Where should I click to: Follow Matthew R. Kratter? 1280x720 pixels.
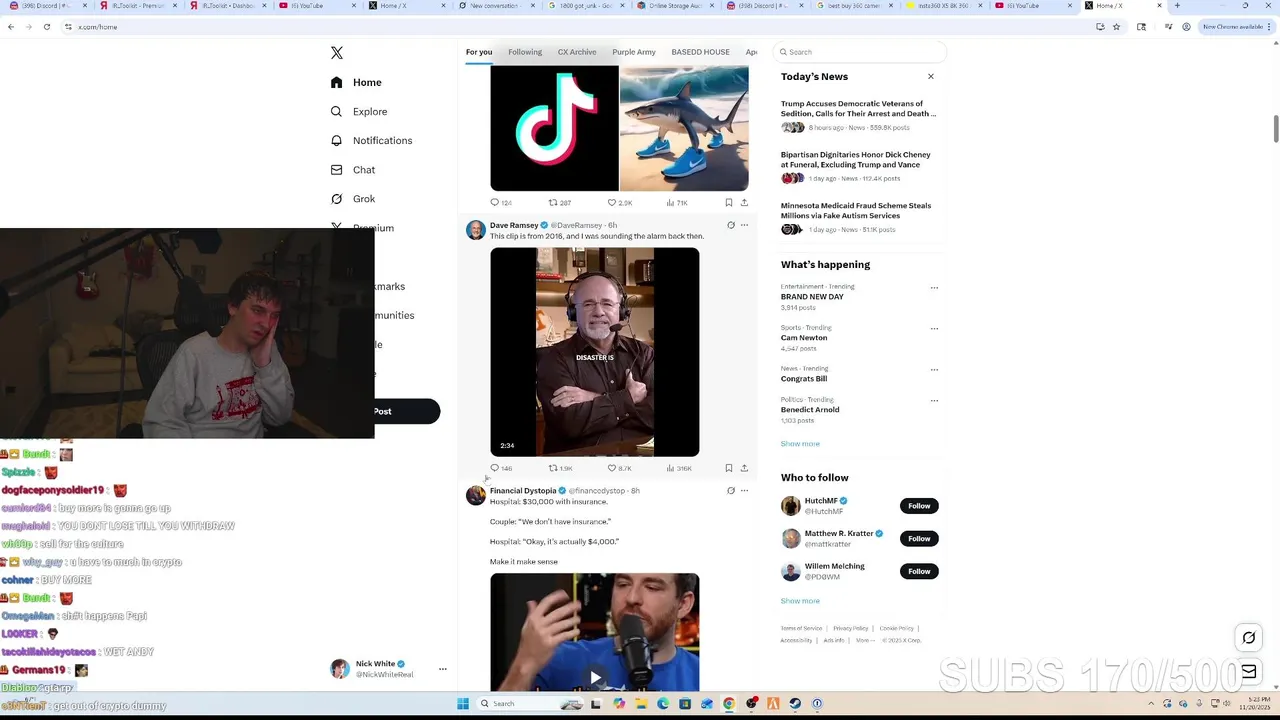coord(919,538)
